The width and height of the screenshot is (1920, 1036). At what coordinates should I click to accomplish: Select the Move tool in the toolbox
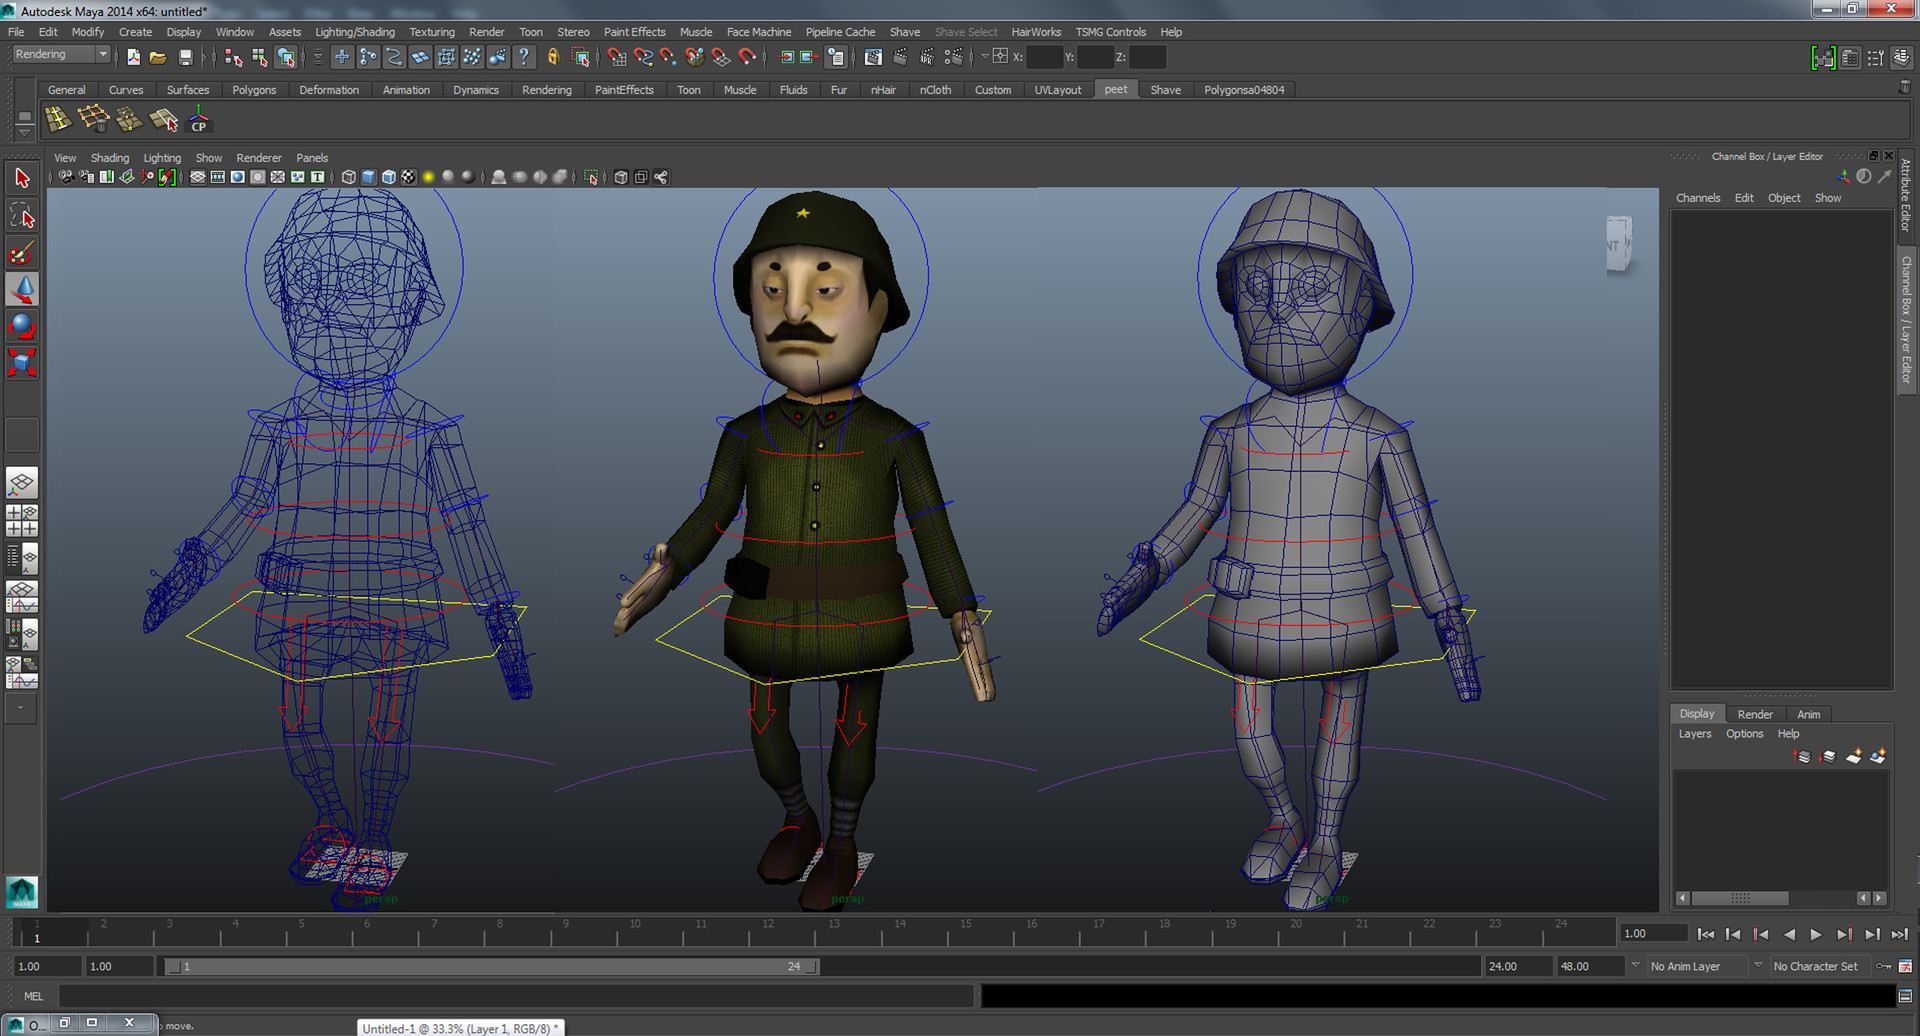[x=22, y=290]
